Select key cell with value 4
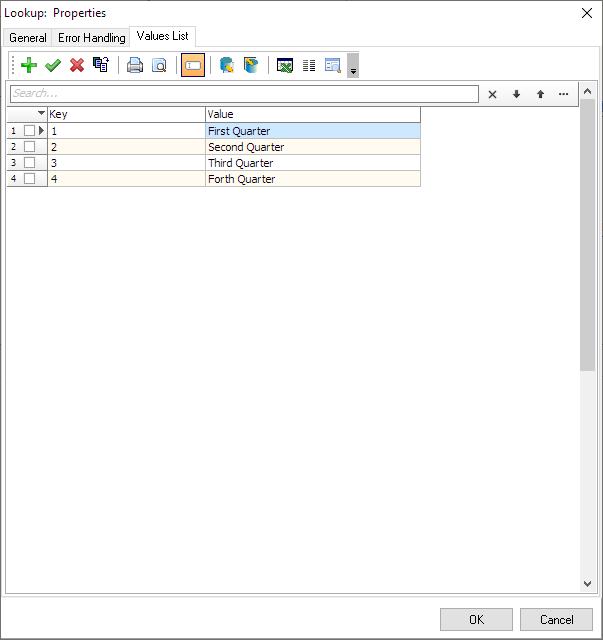603x640 pixels. pos(126,179)
